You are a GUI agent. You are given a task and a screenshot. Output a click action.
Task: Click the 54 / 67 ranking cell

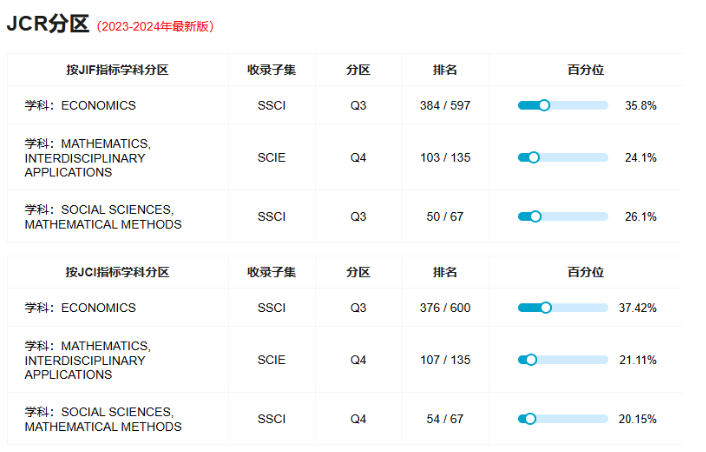(x=445, y=419)
